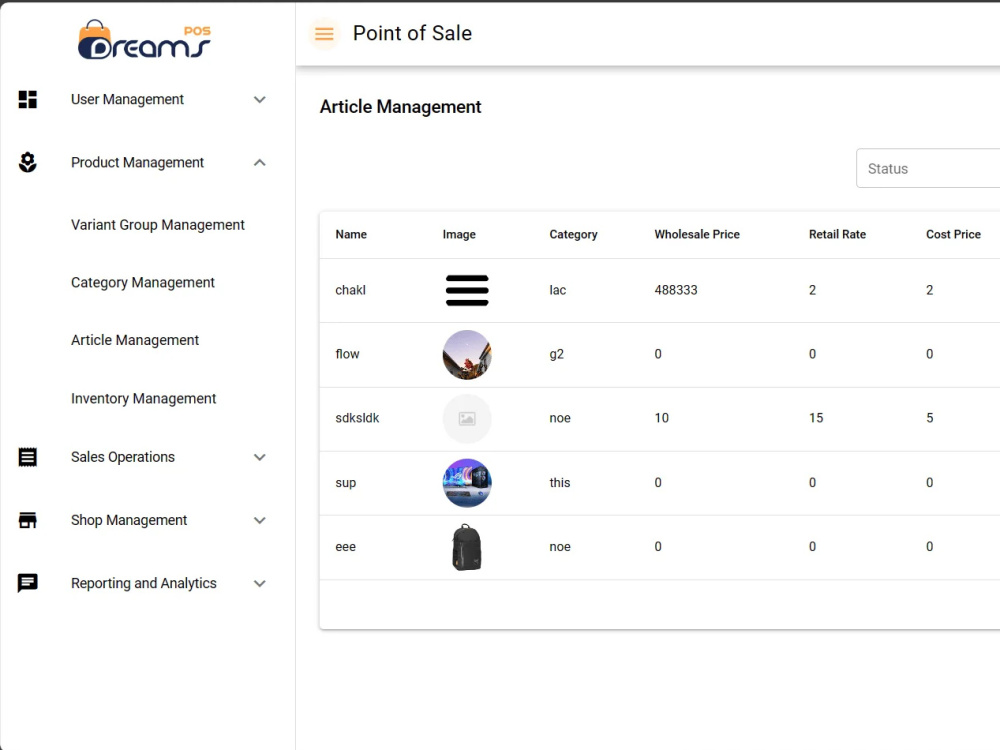
Task: Open Variant Group Management page
Action: click(158, 225)
